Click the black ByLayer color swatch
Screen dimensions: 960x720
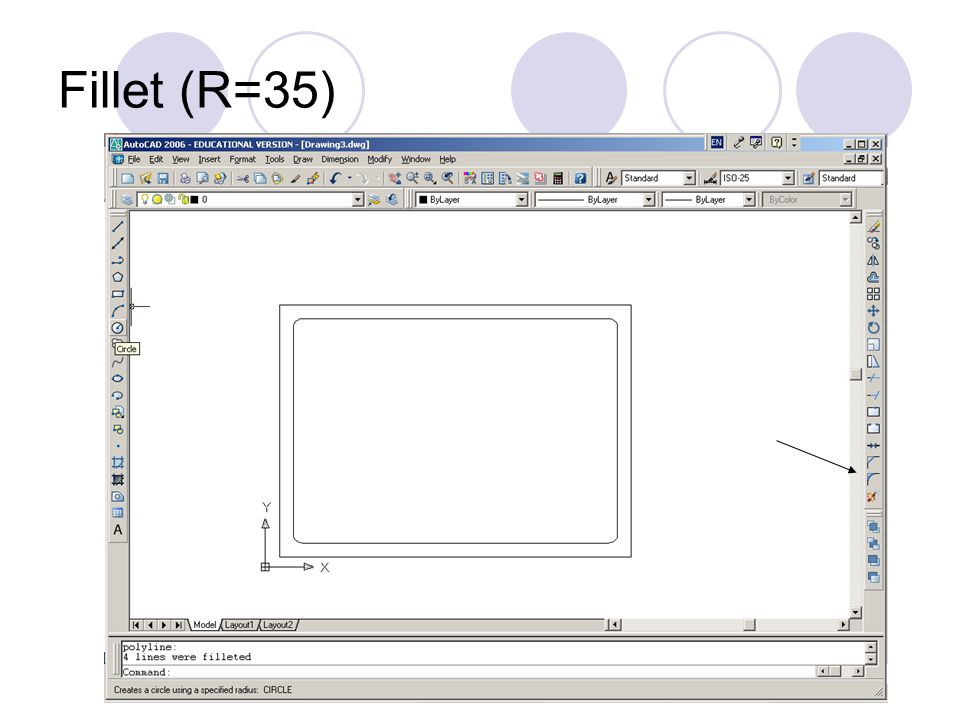(423, 200)
